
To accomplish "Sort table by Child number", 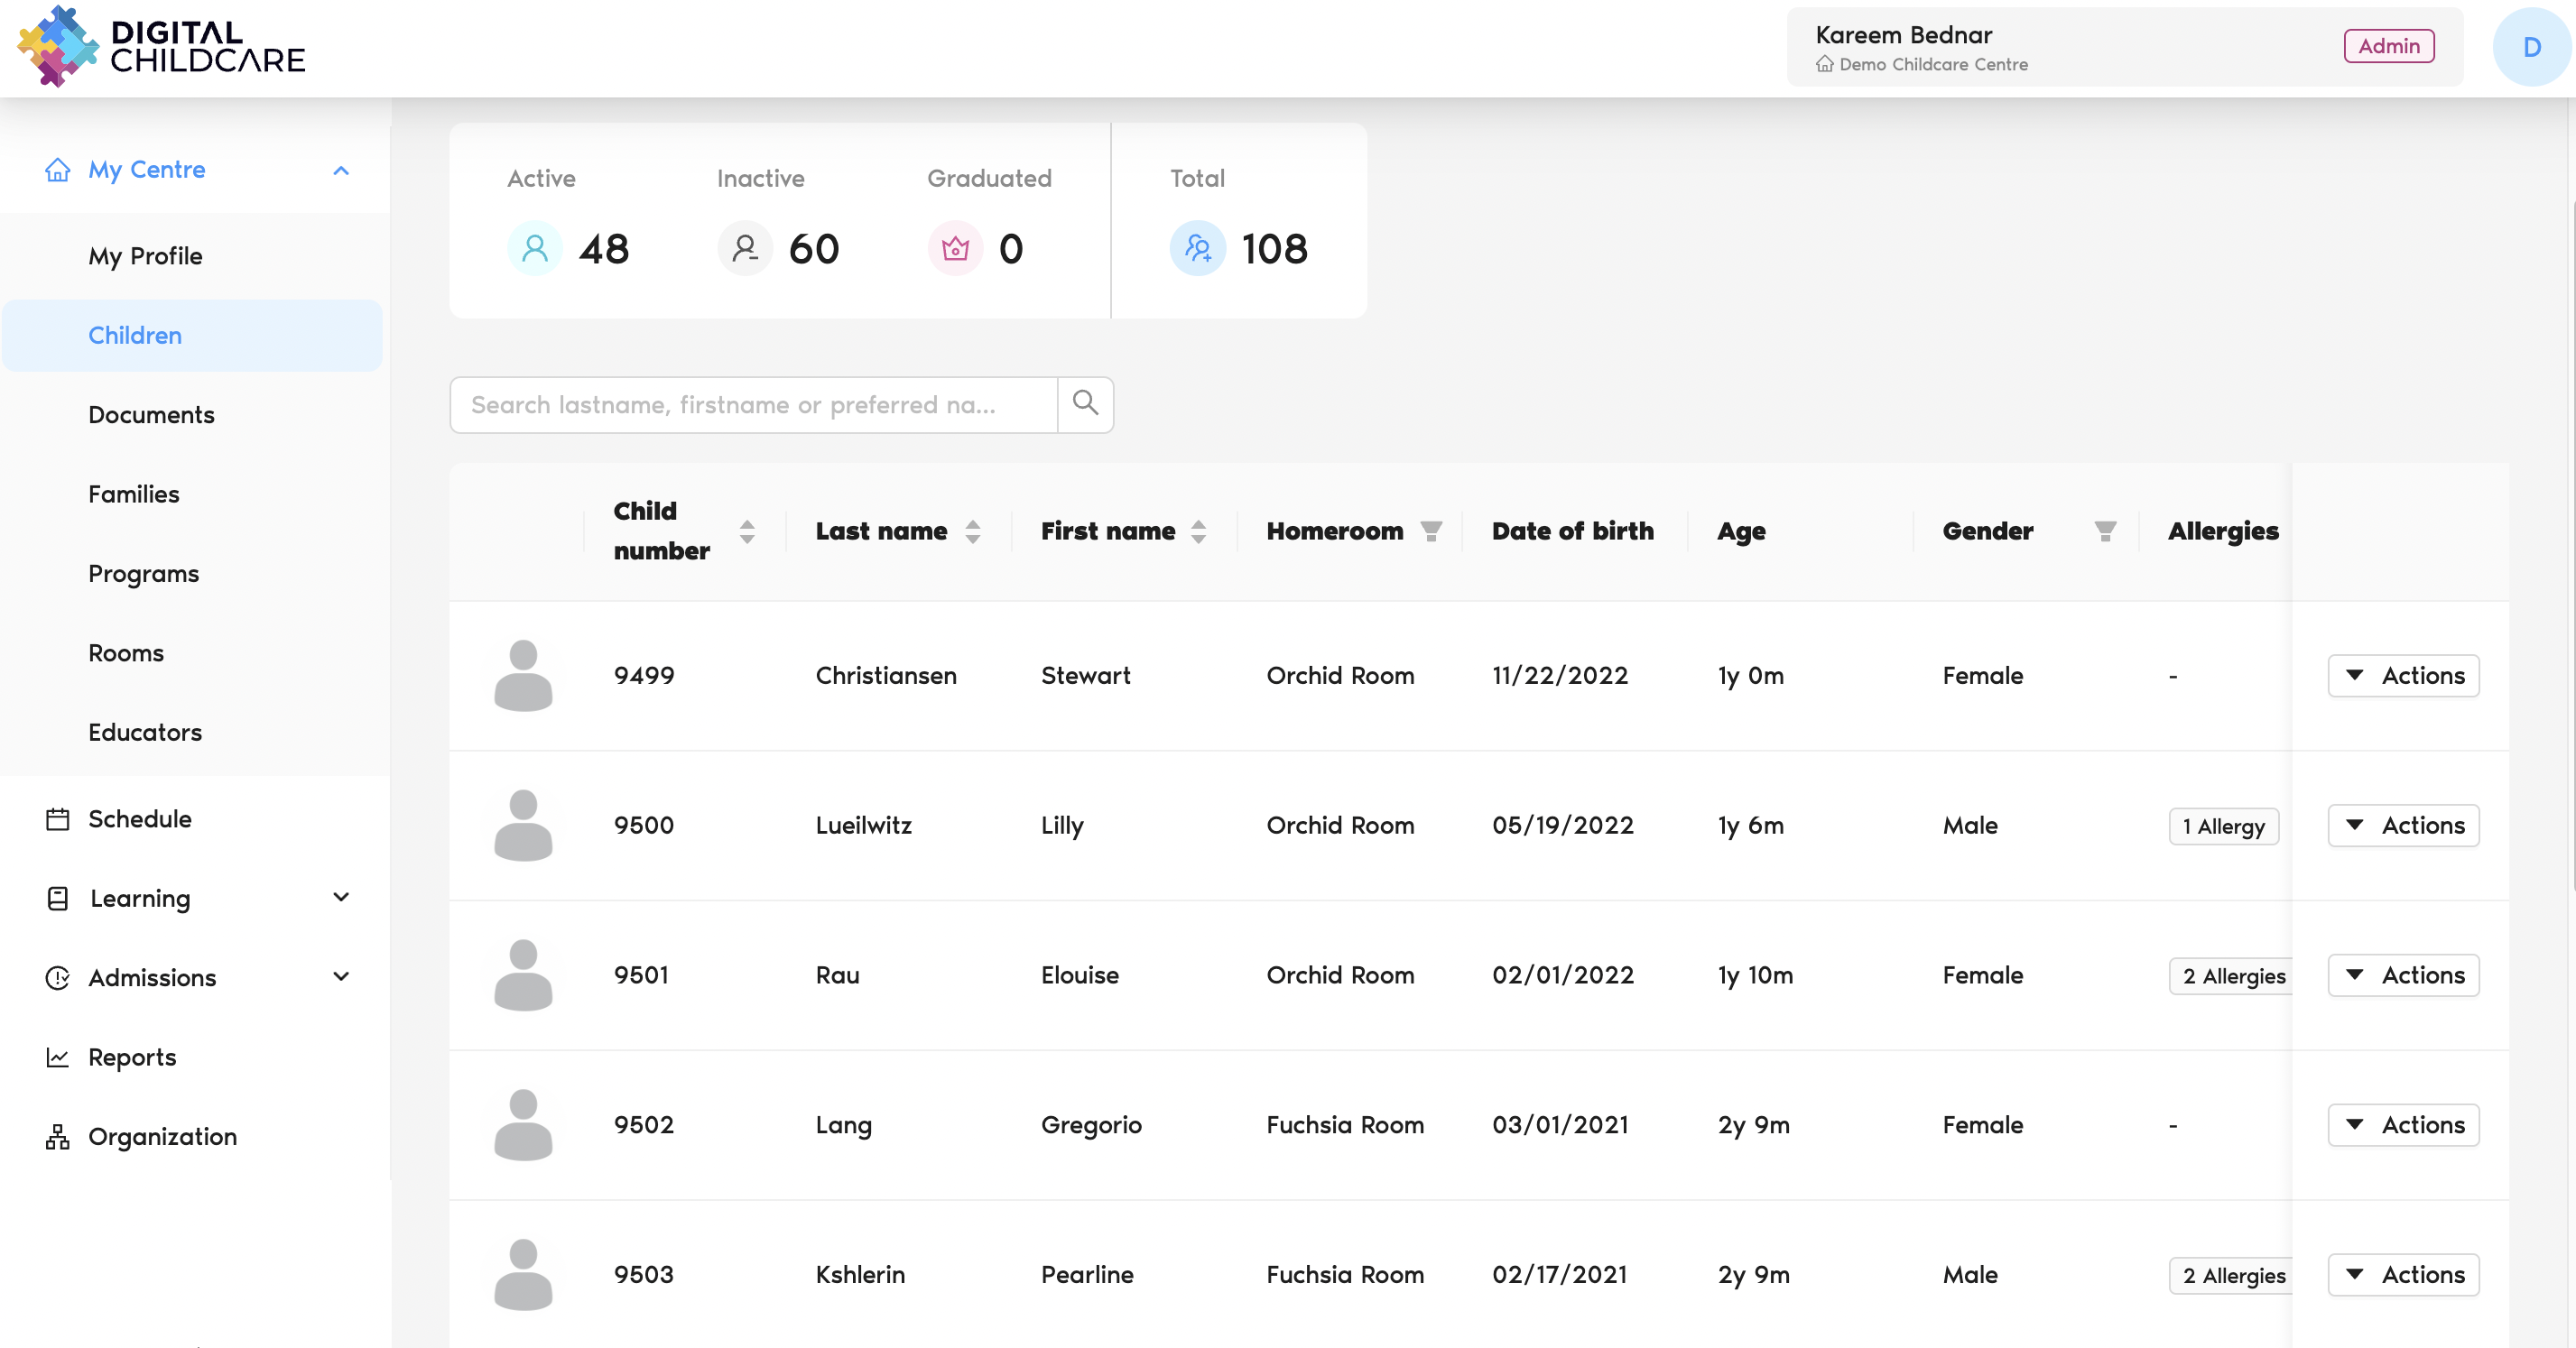I will point(747,531).
